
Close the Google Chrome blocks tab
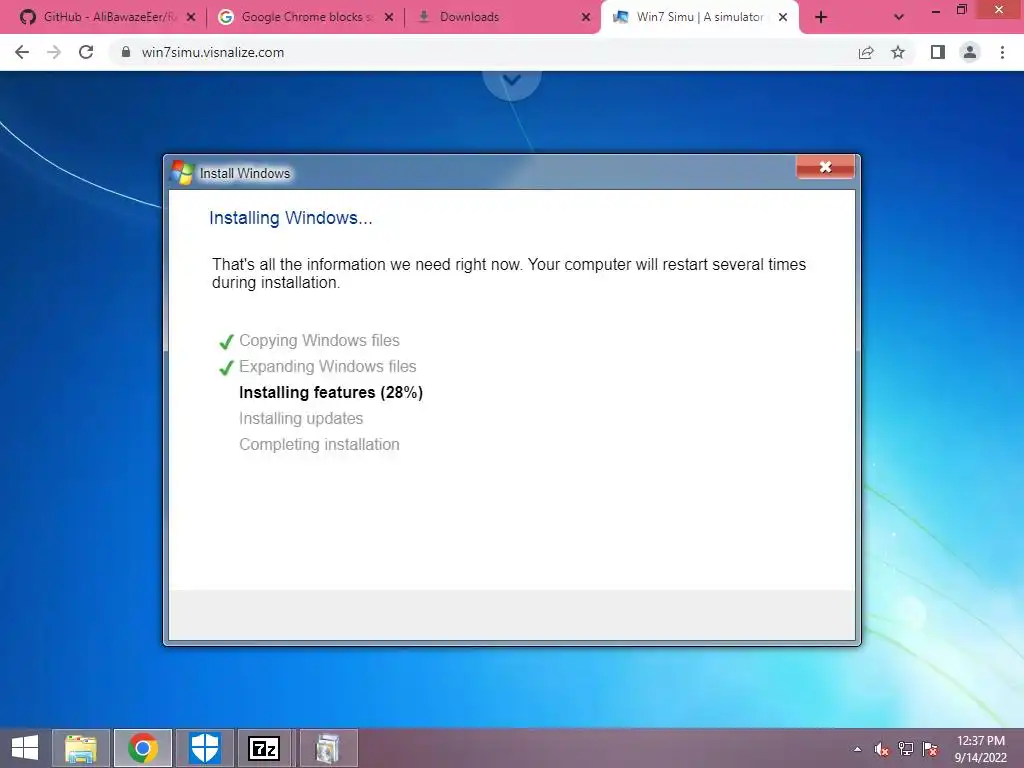click(389, 17)
